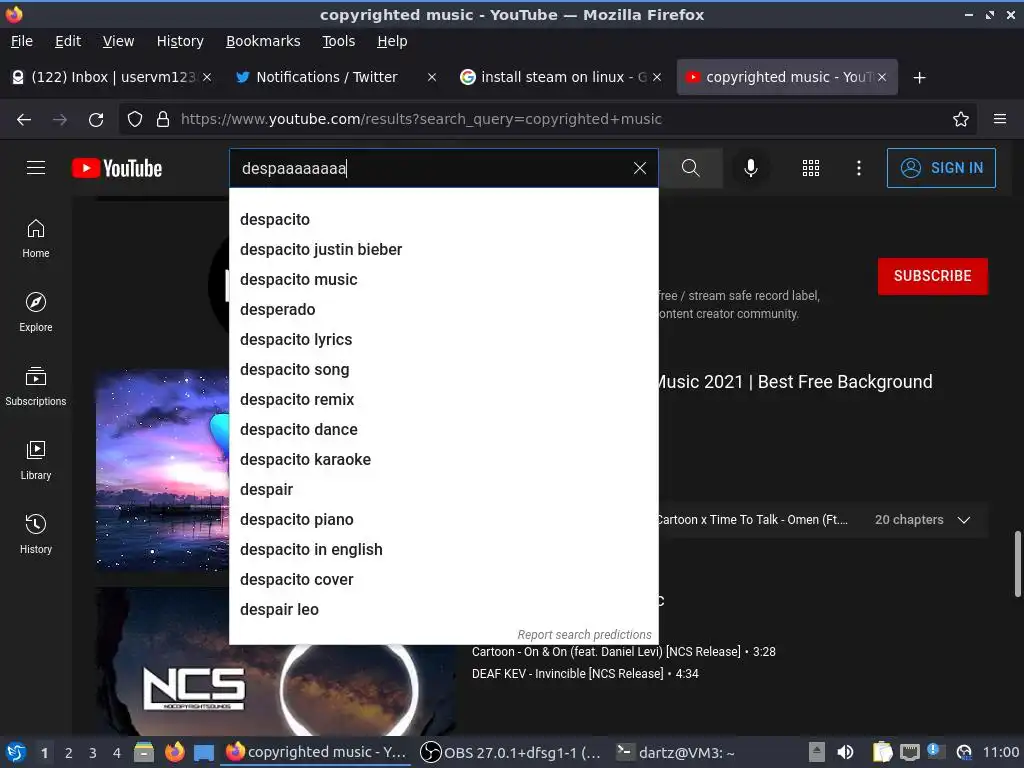The height and width of the screenshot is (768, 1024).
Task: Click the padlock site information icon
Action: click(163, 120)
